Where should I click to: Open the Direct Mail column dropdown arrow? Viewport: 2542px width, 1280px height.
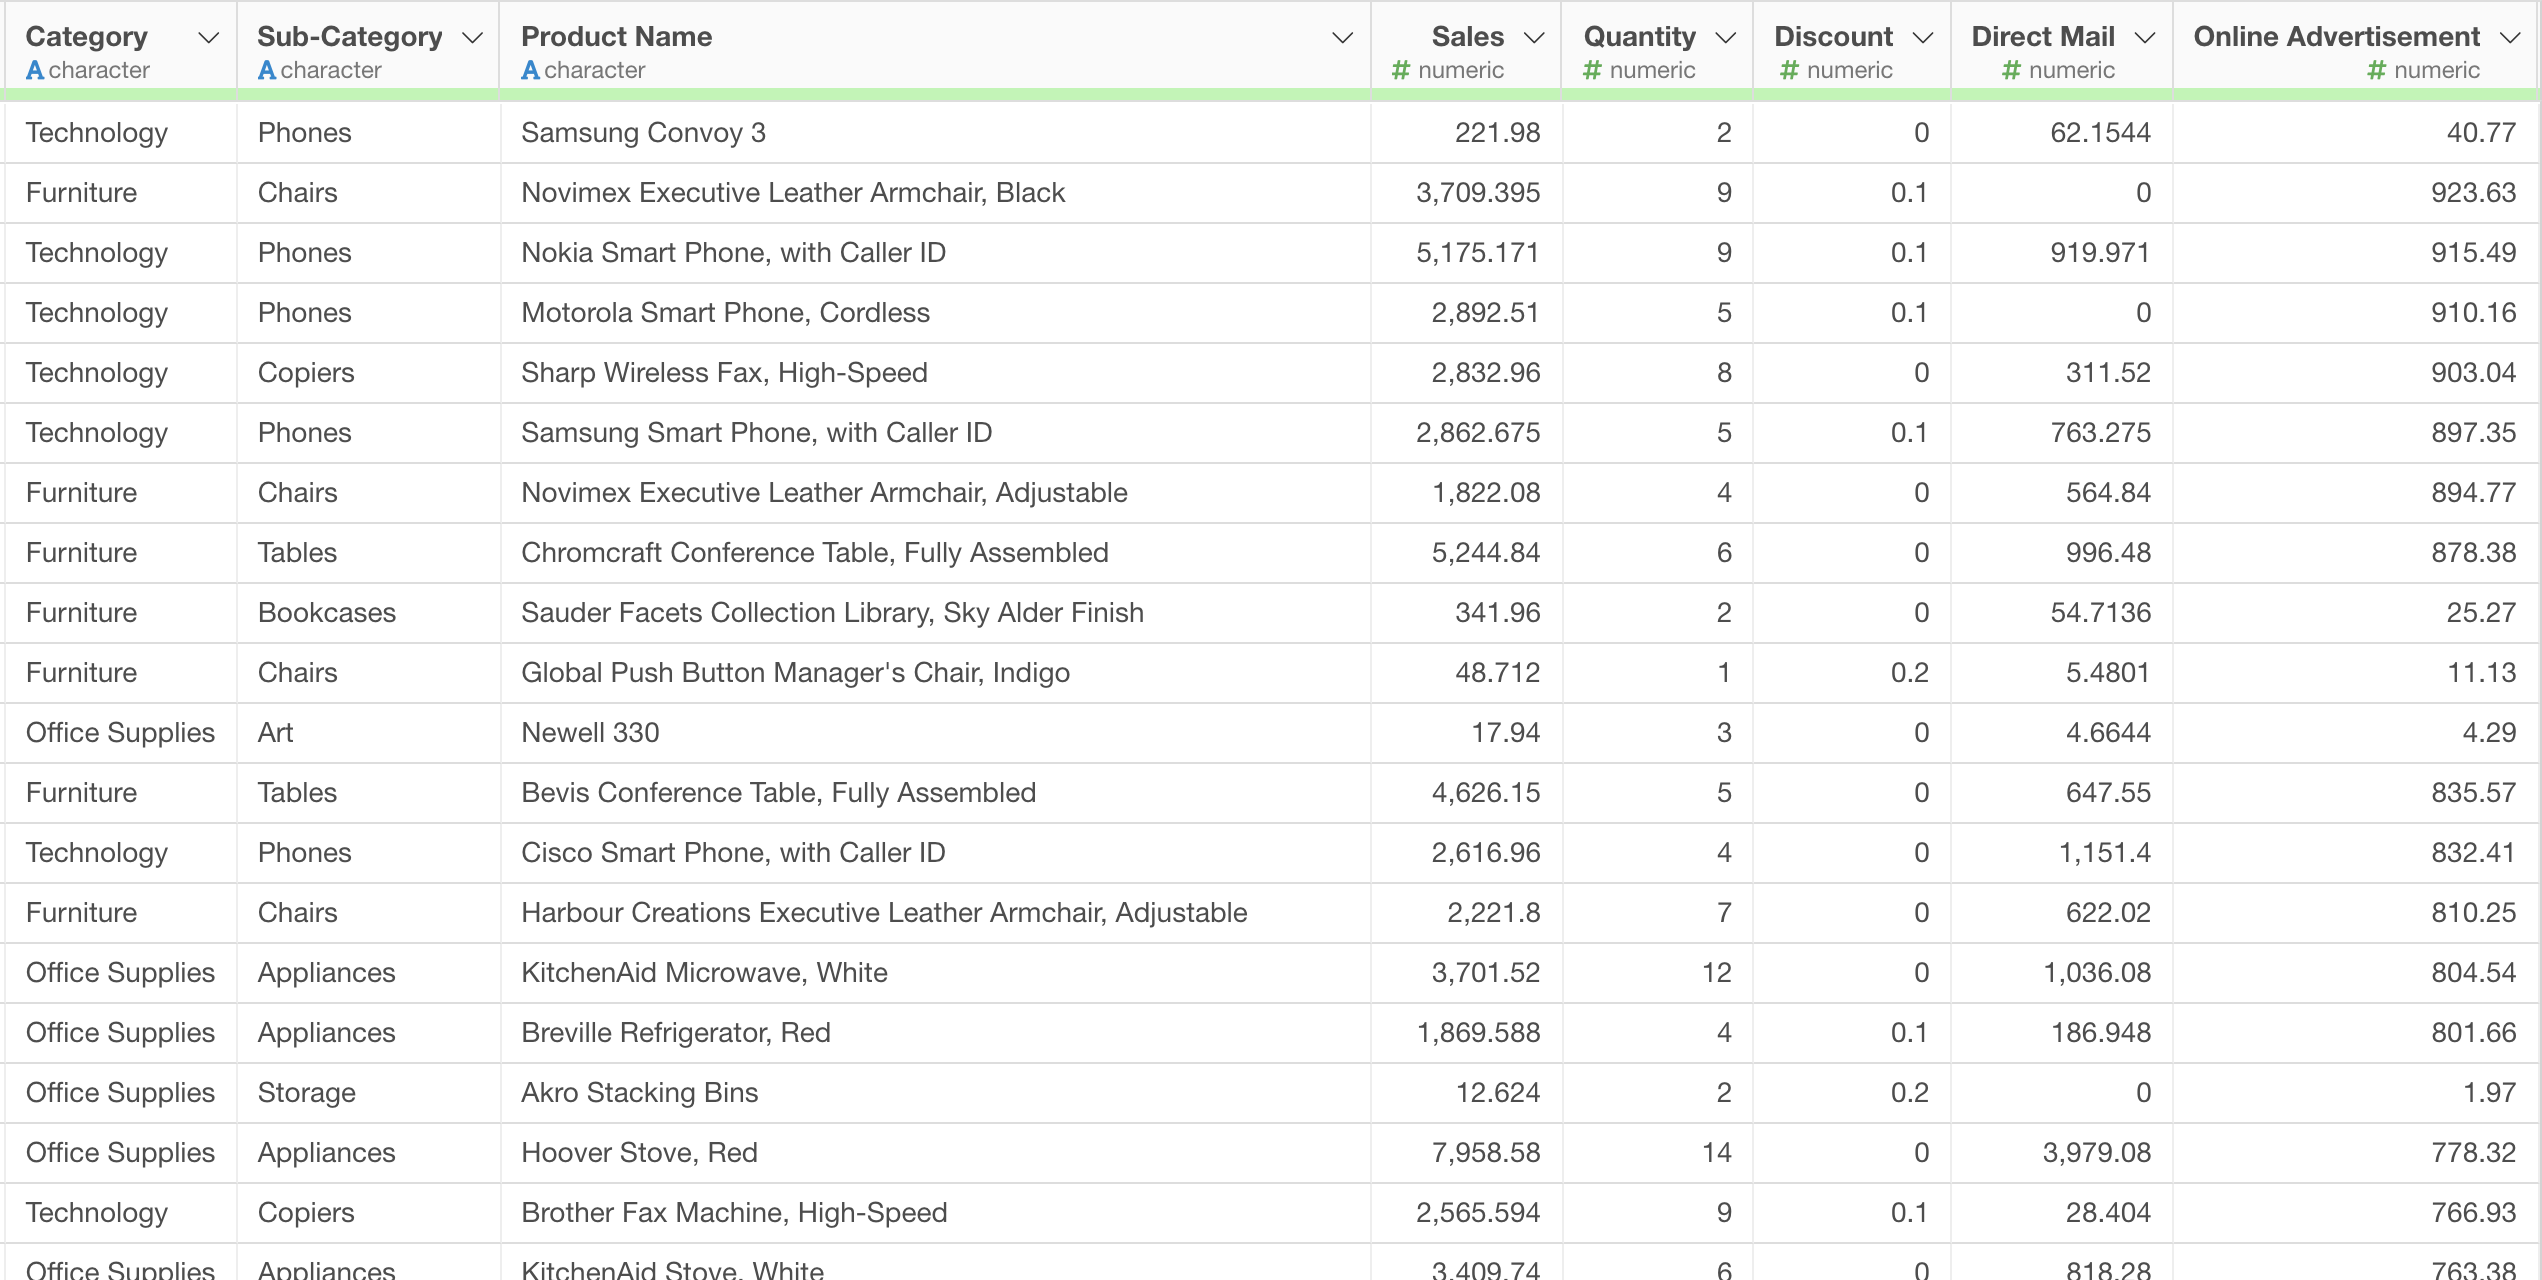tap(2144, 38)
